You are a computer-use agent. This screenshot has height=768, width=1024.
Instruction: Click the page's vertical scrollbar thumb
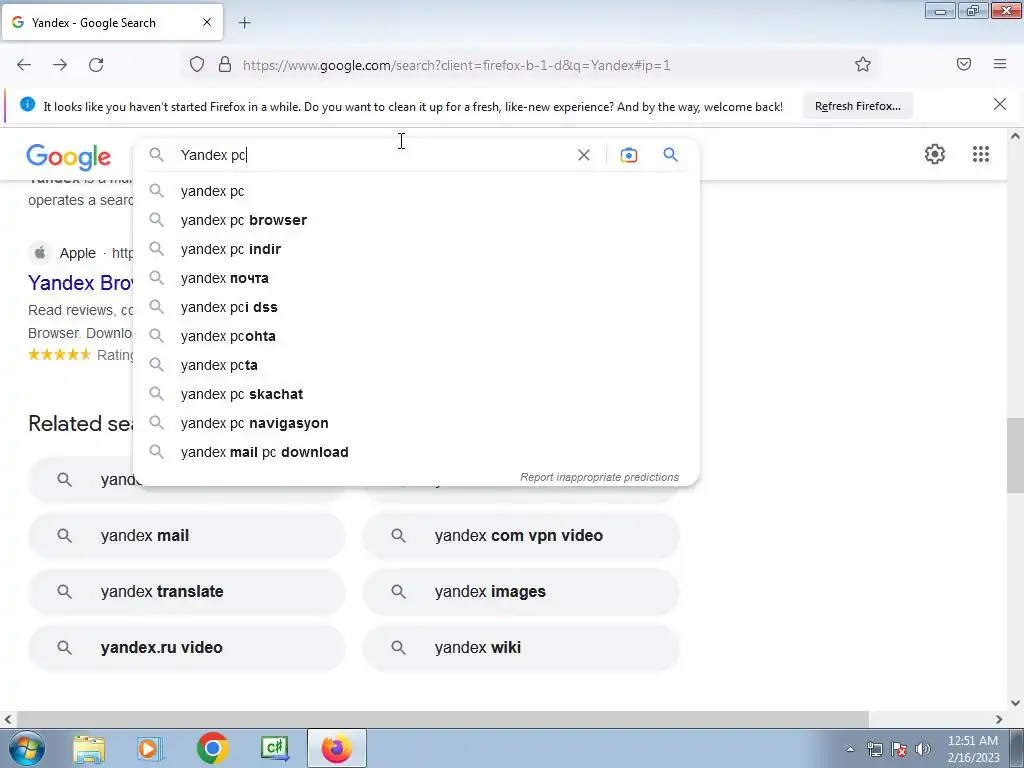tap(1015, 455)
